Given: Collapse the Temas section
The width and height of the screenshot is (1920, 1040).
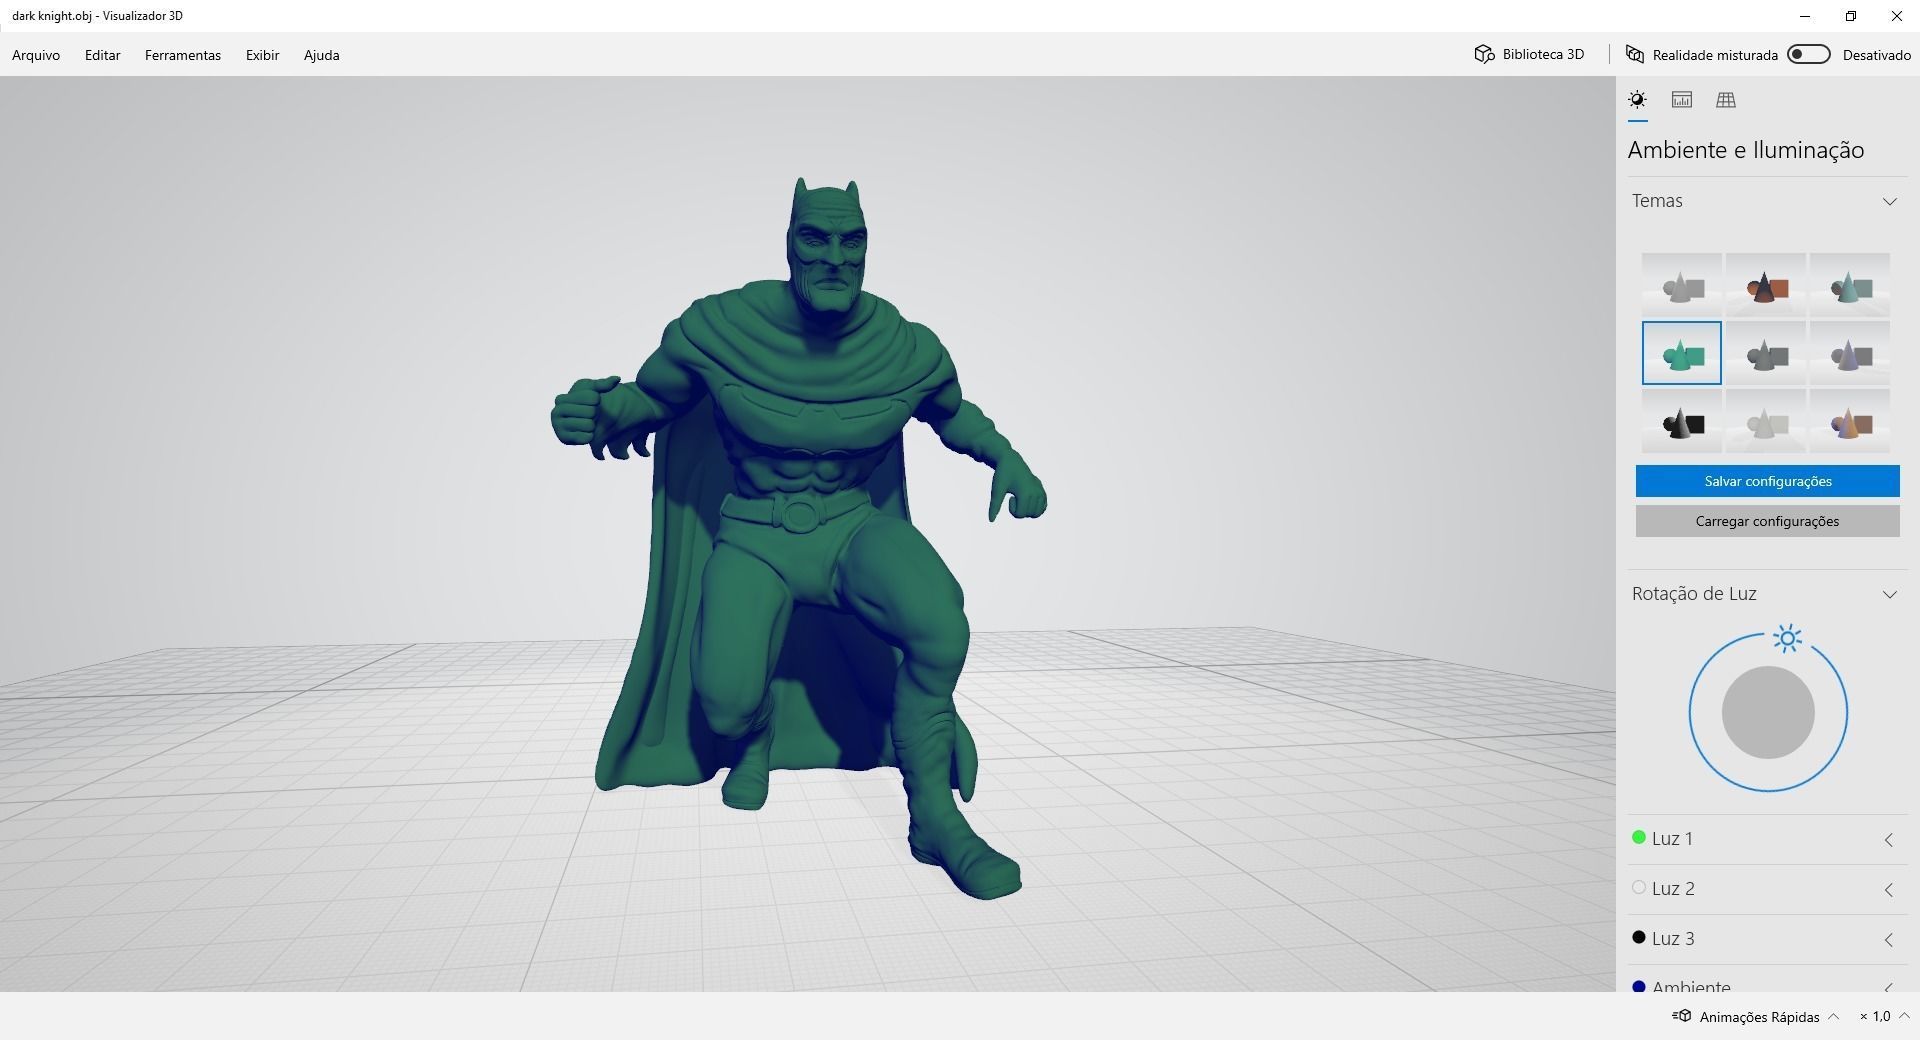Looking at the screenshot, I should 1889,201.
